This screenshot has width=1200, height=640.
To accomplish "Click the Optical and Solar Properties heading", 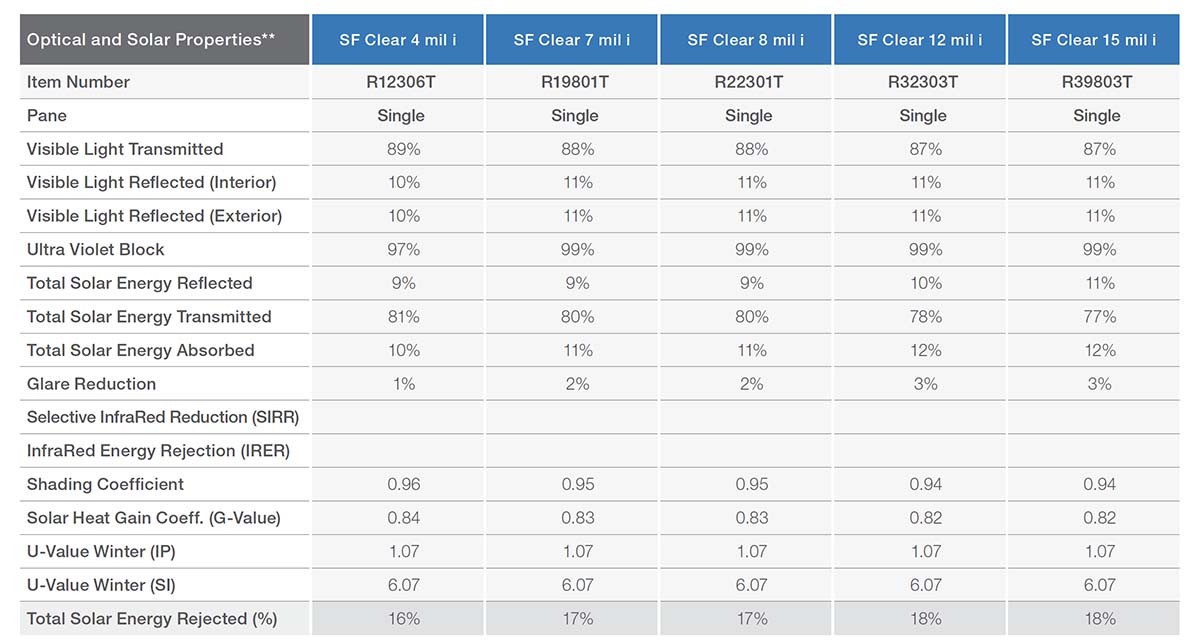I will pyautogui.click(x=151, y=40).
